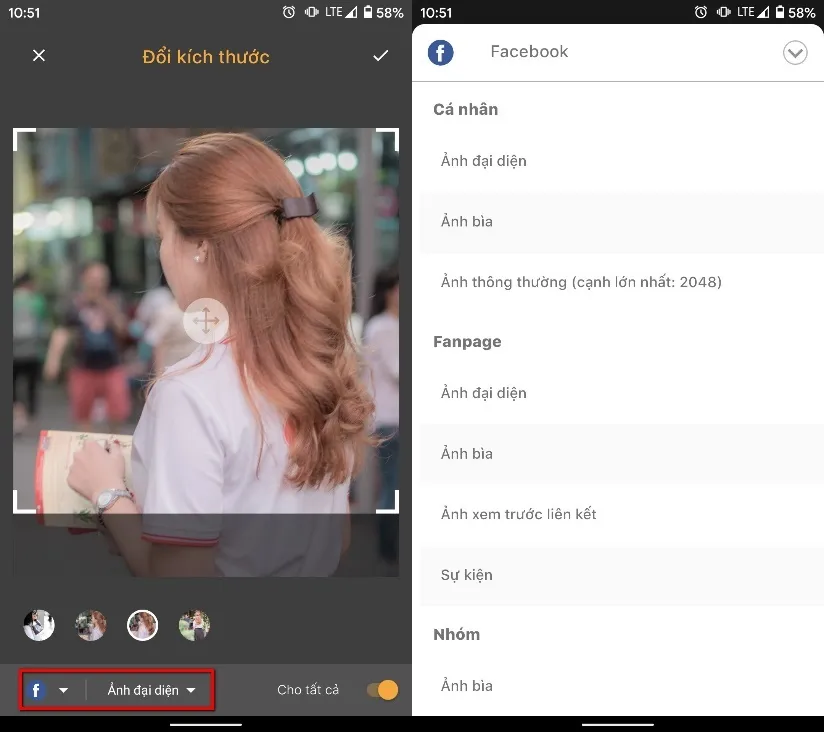Select the first photo thumbnail
The height and width of the screenshot is (732, 824).
[38, 624]
